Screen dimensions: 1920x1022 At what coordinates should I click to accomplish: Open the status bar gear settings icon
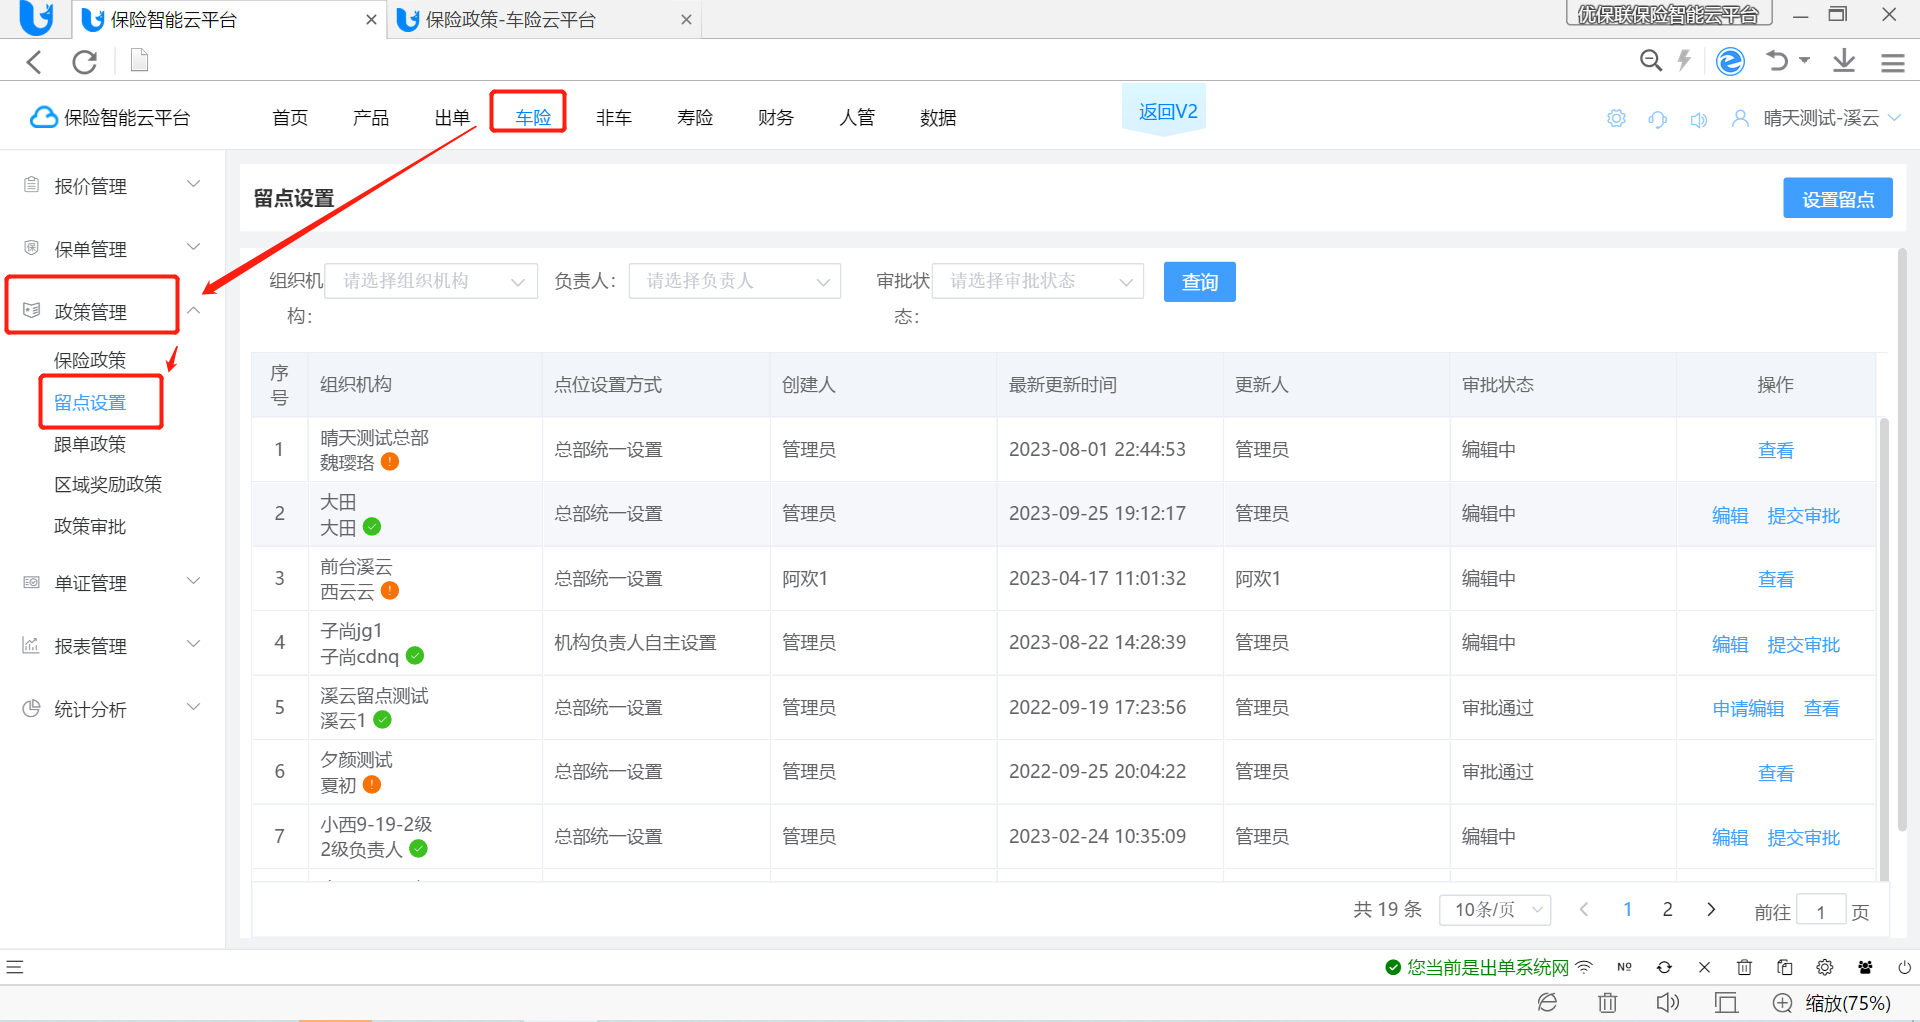1825,967
